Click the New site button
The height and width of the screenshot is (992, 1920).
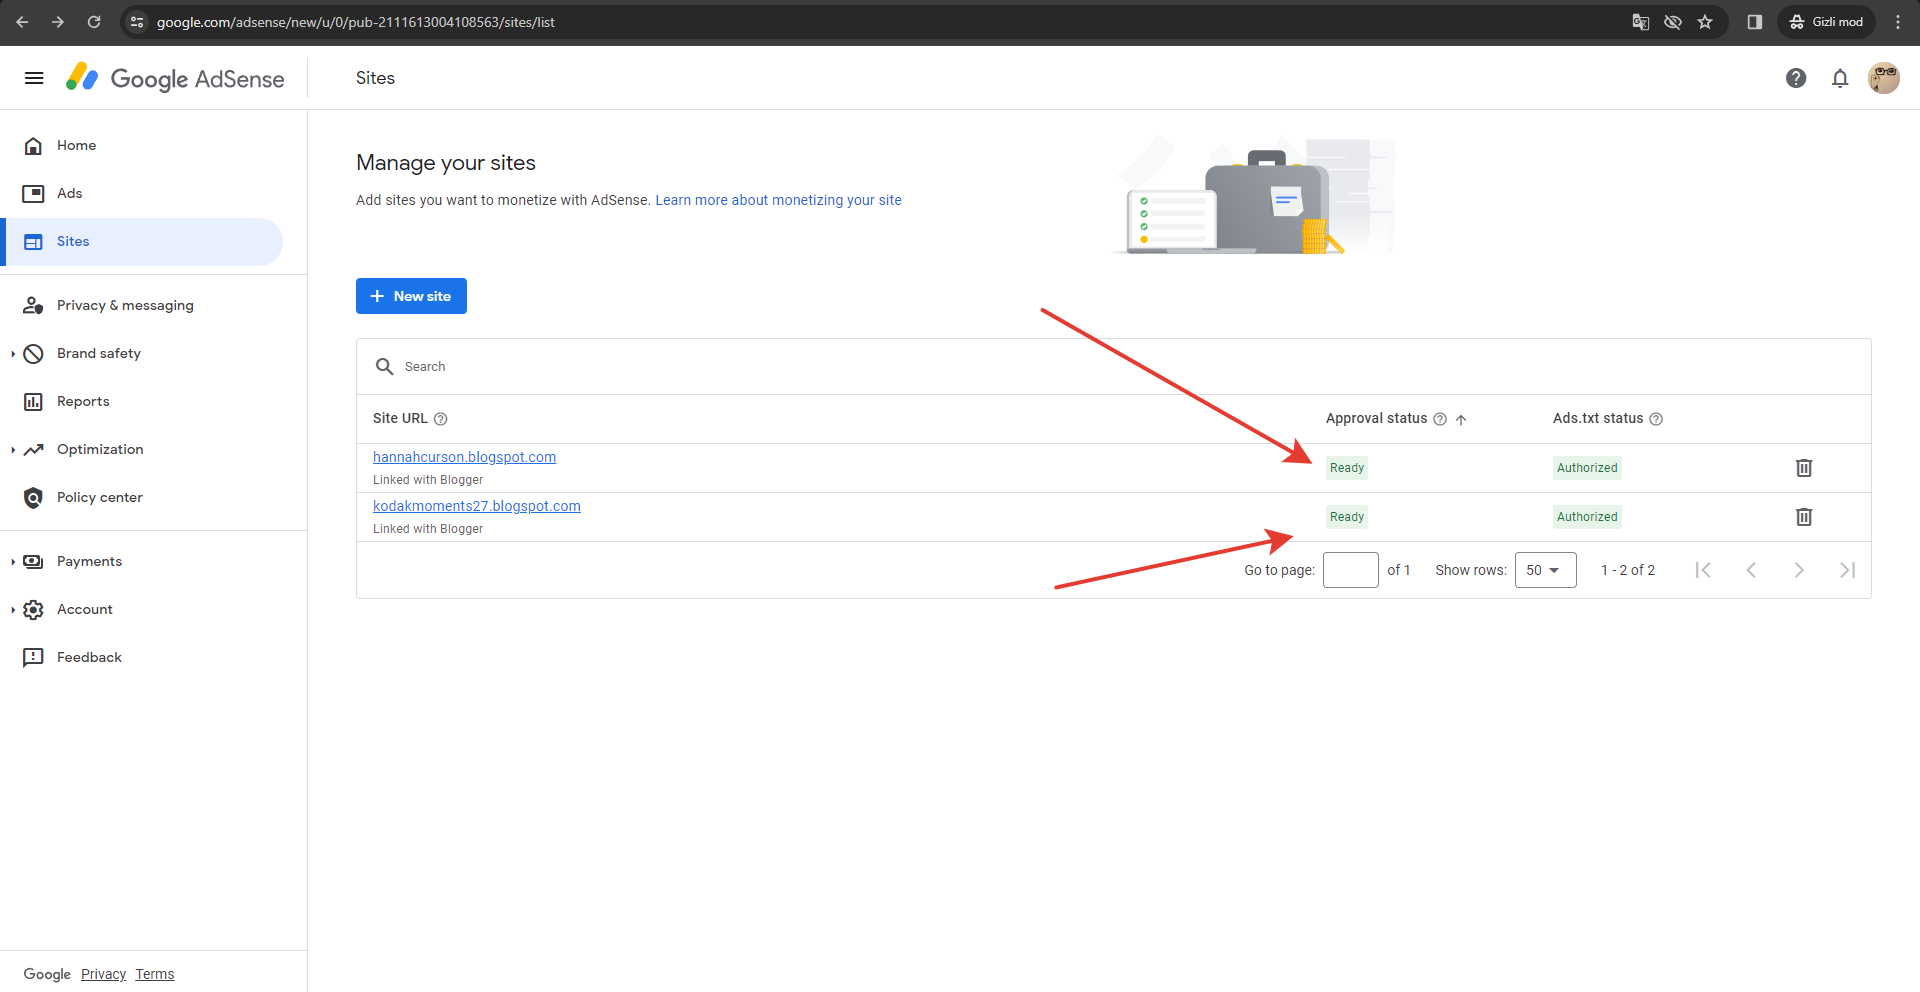(x=411, y=296)
